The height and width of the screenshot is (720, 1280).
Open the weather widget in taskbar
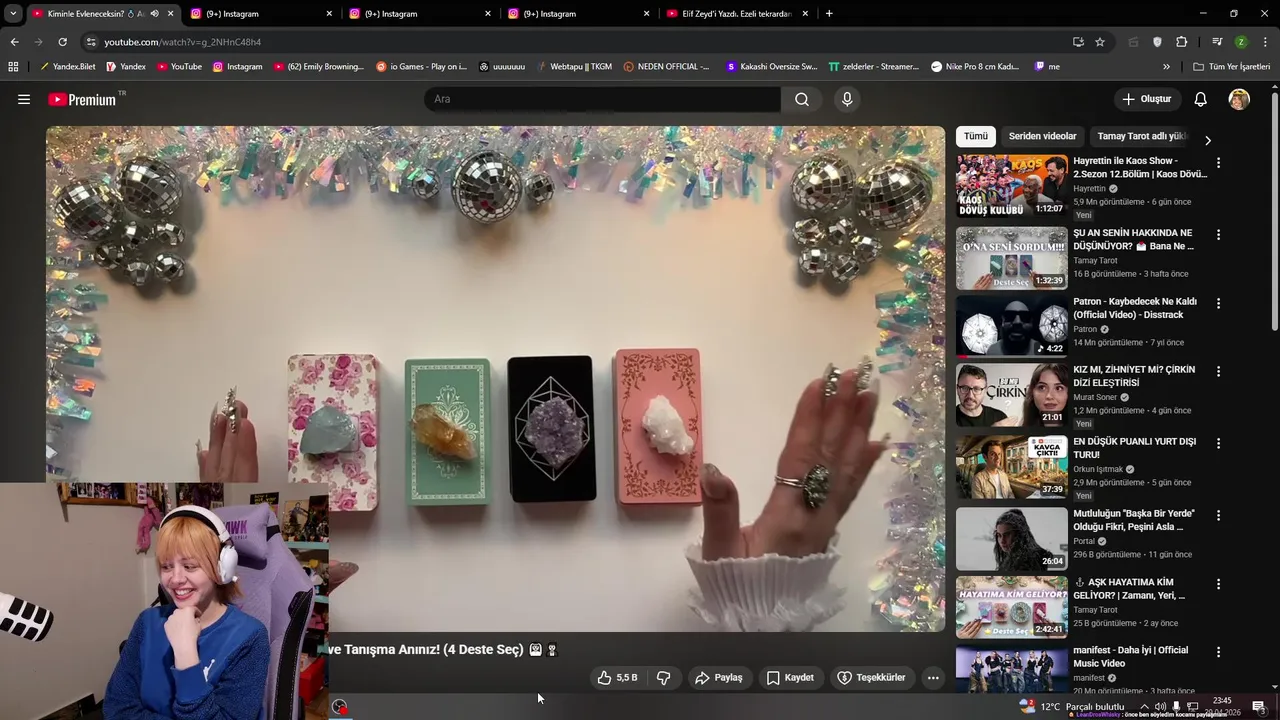1072,706
